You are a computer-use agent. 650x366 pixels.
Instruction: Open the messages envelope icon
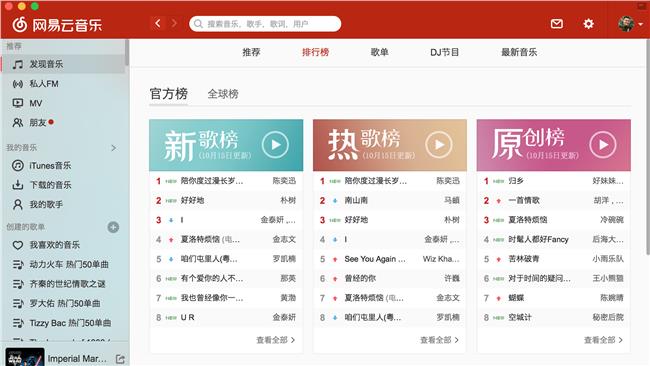(556, 24)
